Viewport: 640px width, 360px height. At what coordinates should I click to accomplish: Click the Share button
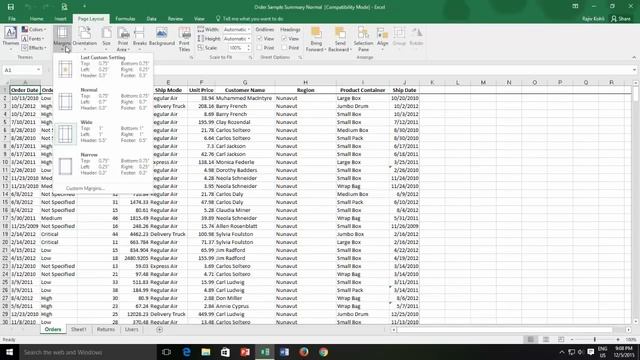click(621, 19)
